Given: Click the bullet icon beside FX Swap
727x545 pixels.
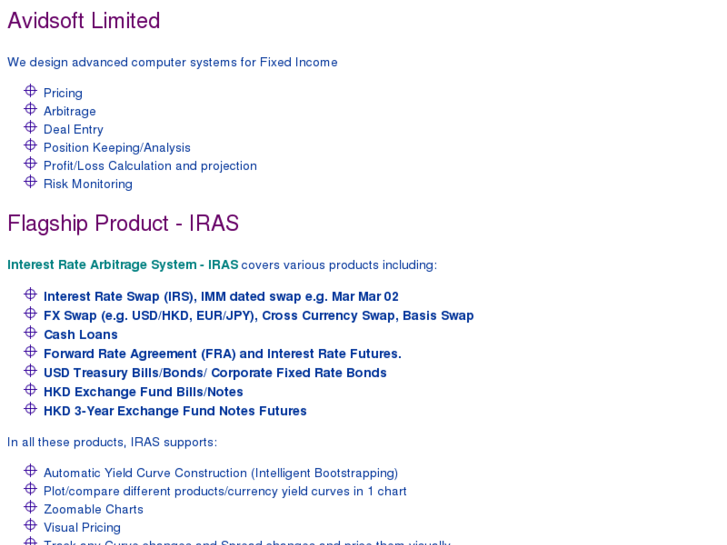Looking at the screenshot, I should [x=30, y=313].
